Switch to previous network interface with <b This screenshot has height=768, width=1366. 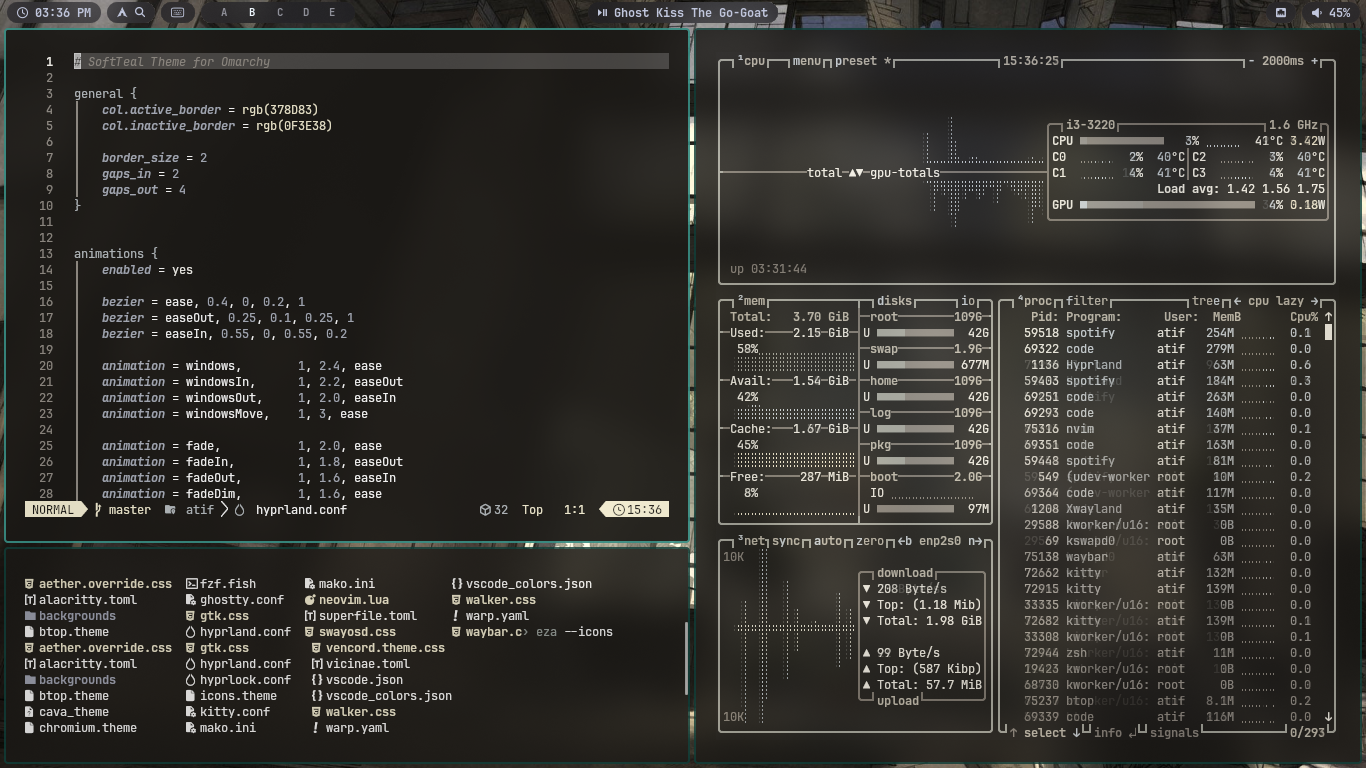click(905, 541)
